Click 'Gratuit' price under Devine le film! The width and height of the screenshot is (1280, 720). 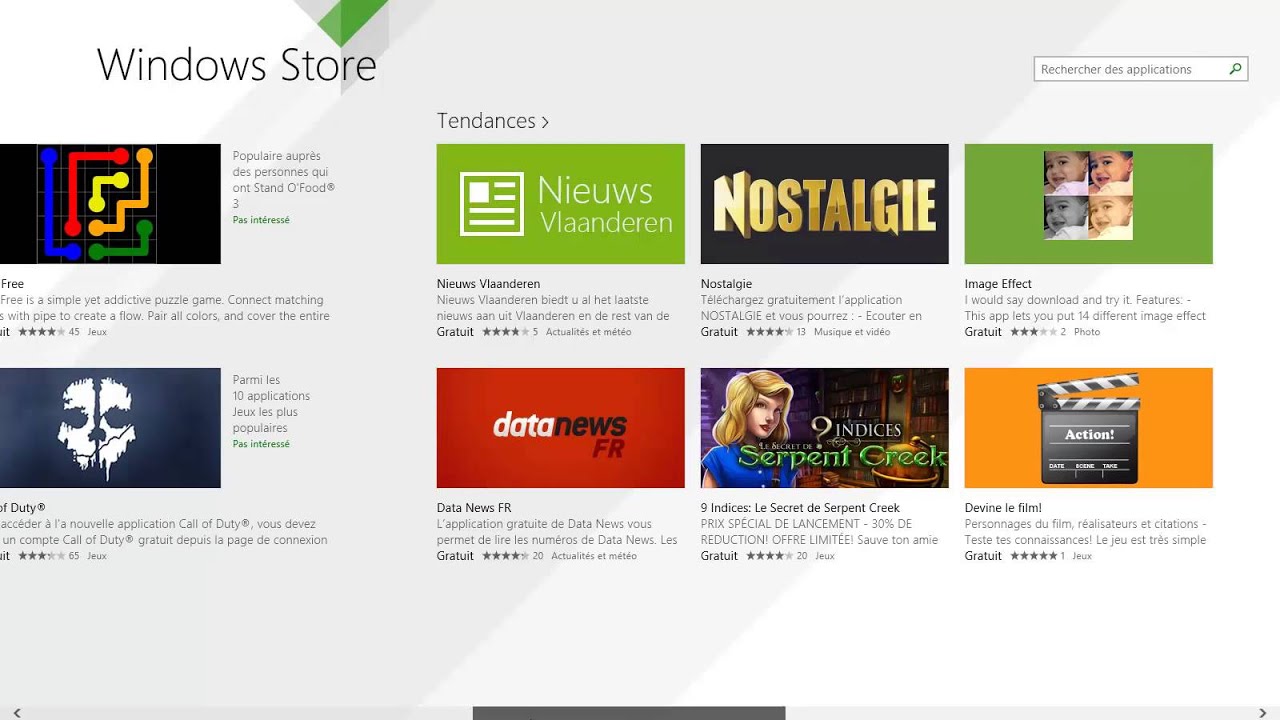point(983,556)
